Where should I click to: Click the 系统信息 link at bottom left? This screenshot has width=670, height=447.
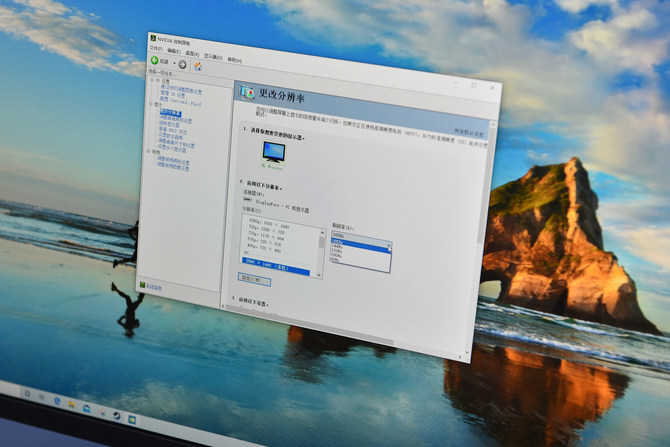pyautogui.click(x=154, y=288)
